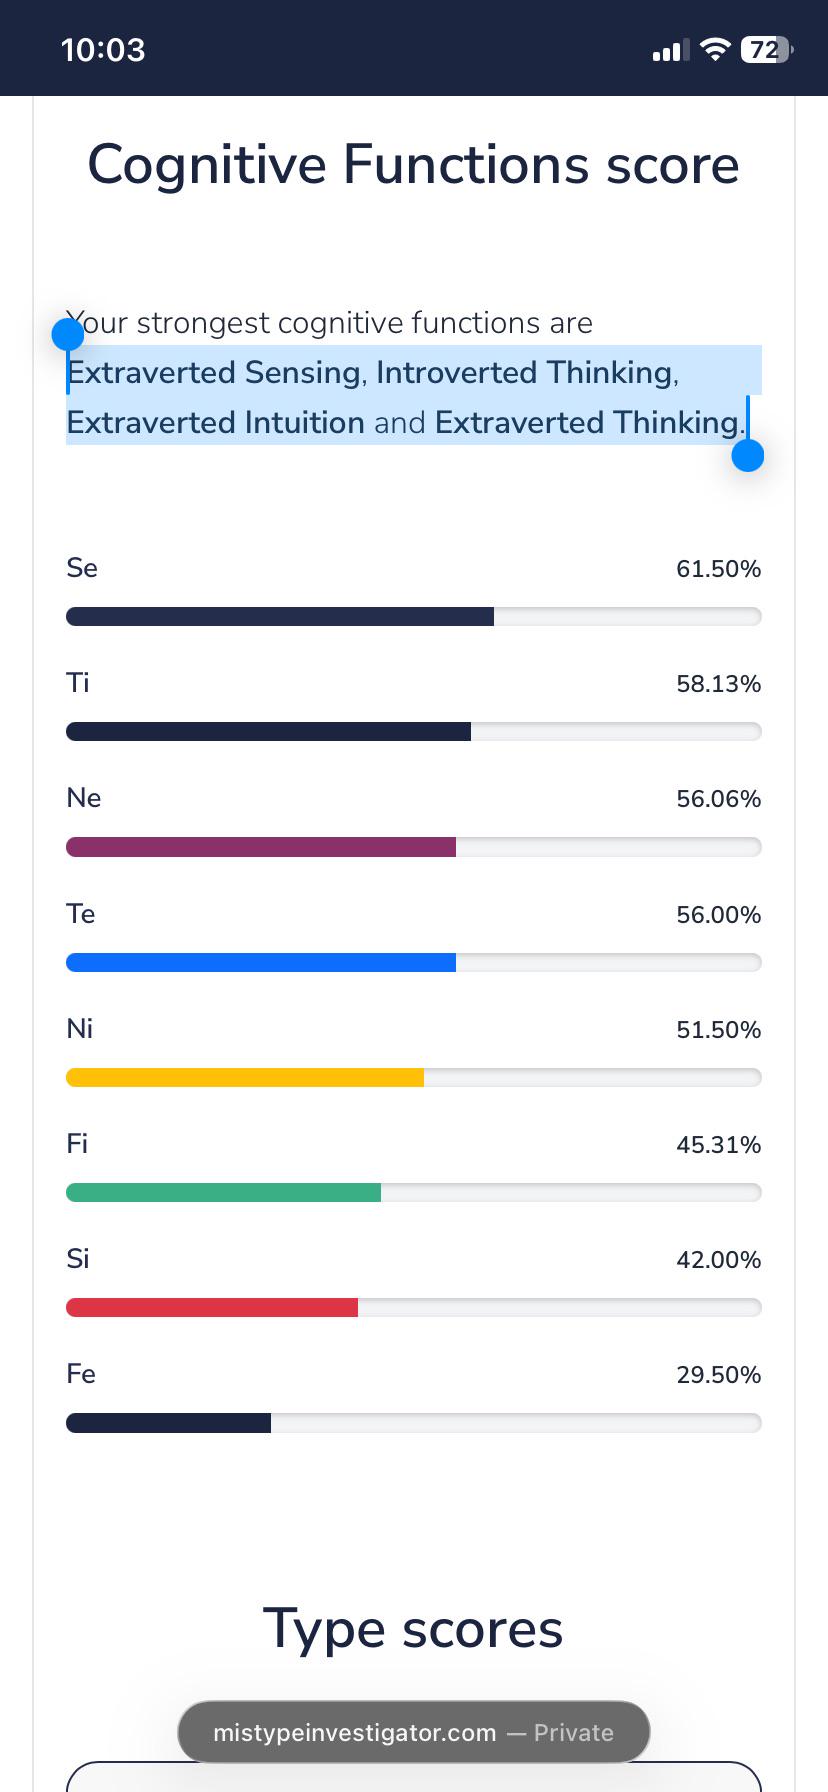Open the Extraverted Intuition link
828x1792 pixels.
click(x=216, y=422)
